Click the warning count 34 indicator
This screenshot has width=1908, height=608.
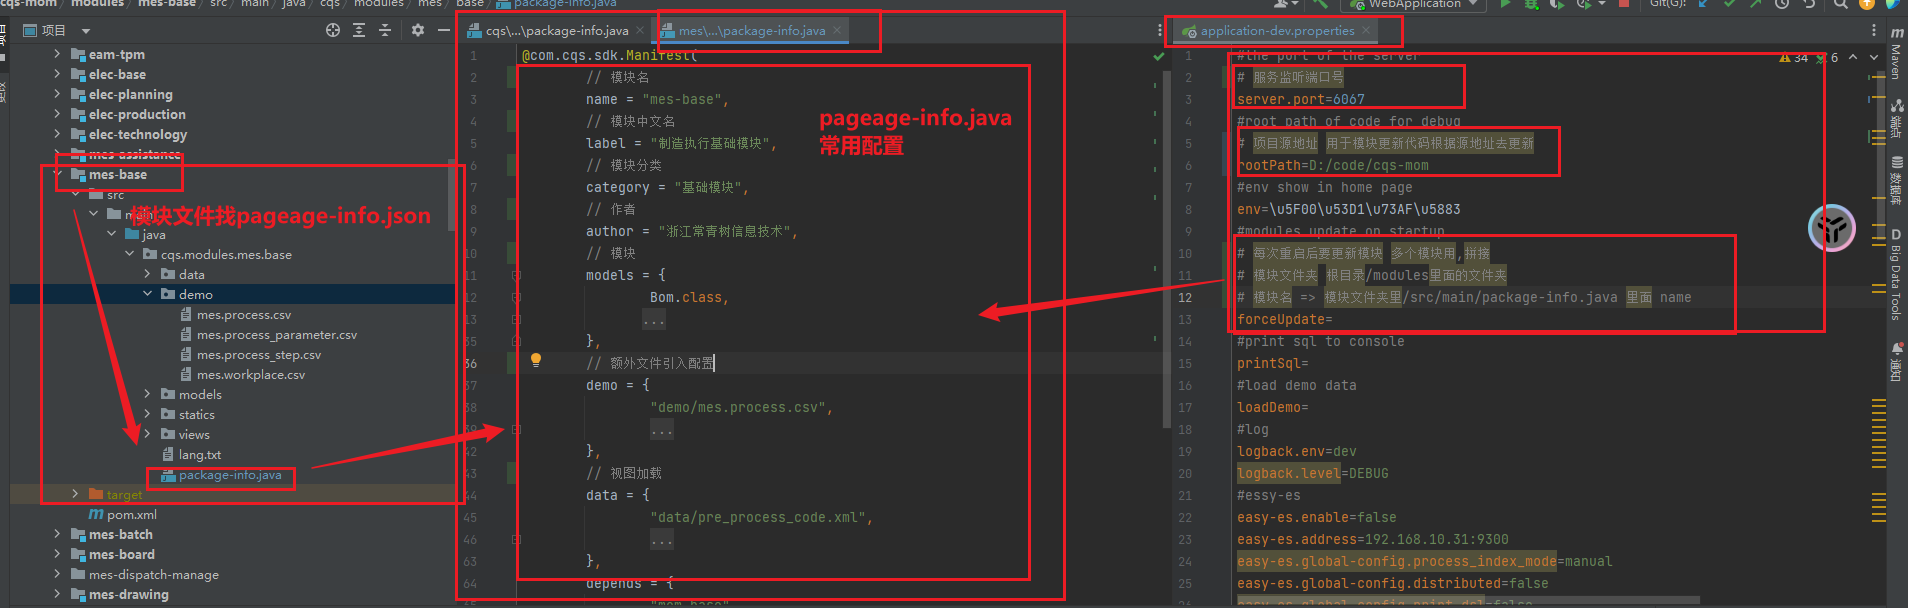click(1793, 58)
